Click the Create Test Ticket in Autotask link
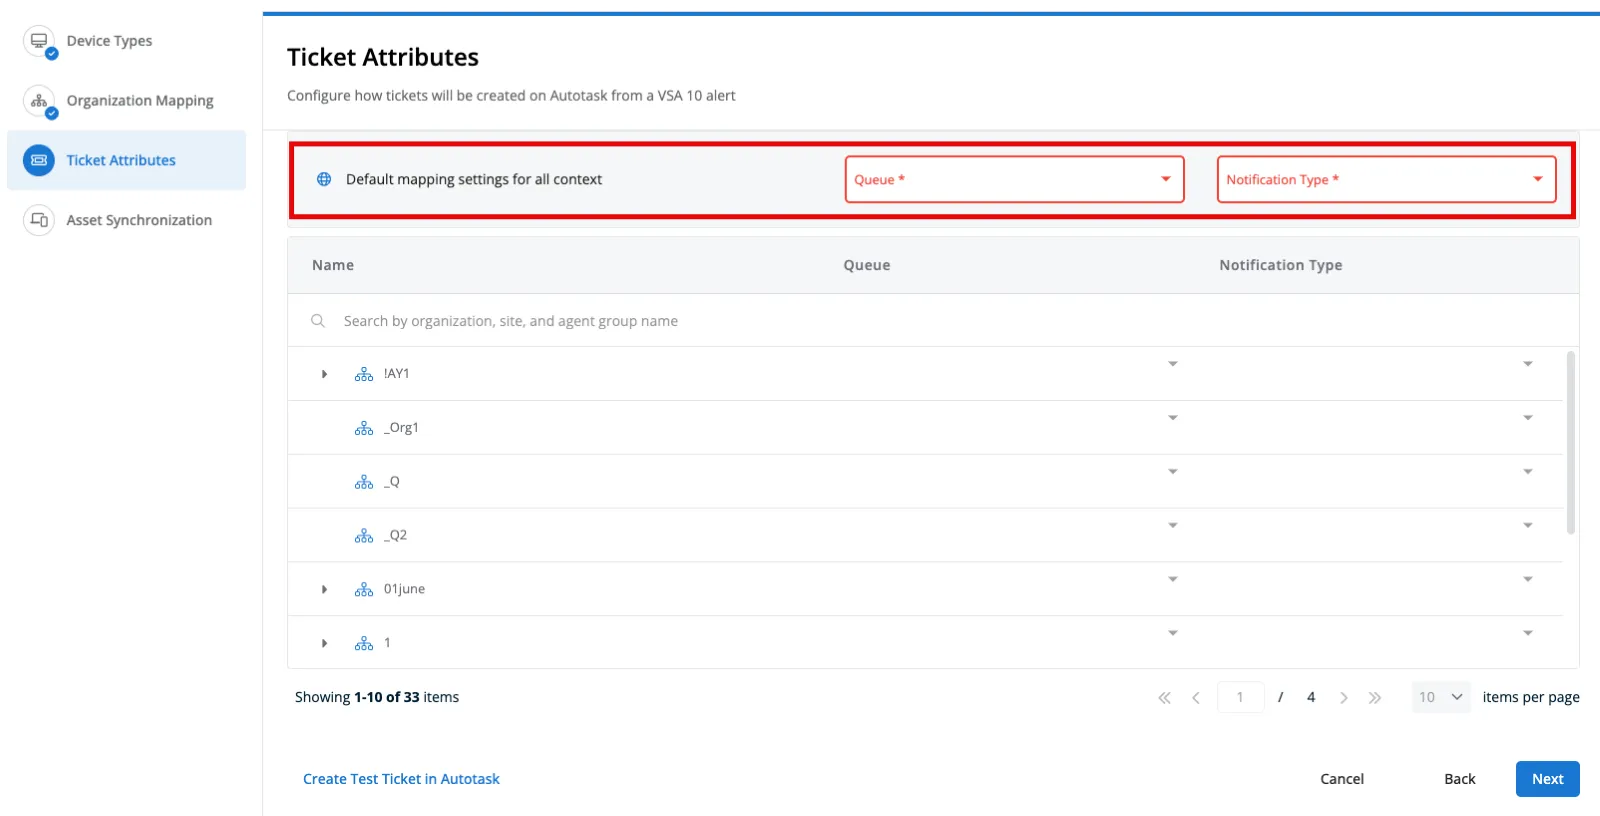The image size is (1600, 816). (x=401, y=779)
